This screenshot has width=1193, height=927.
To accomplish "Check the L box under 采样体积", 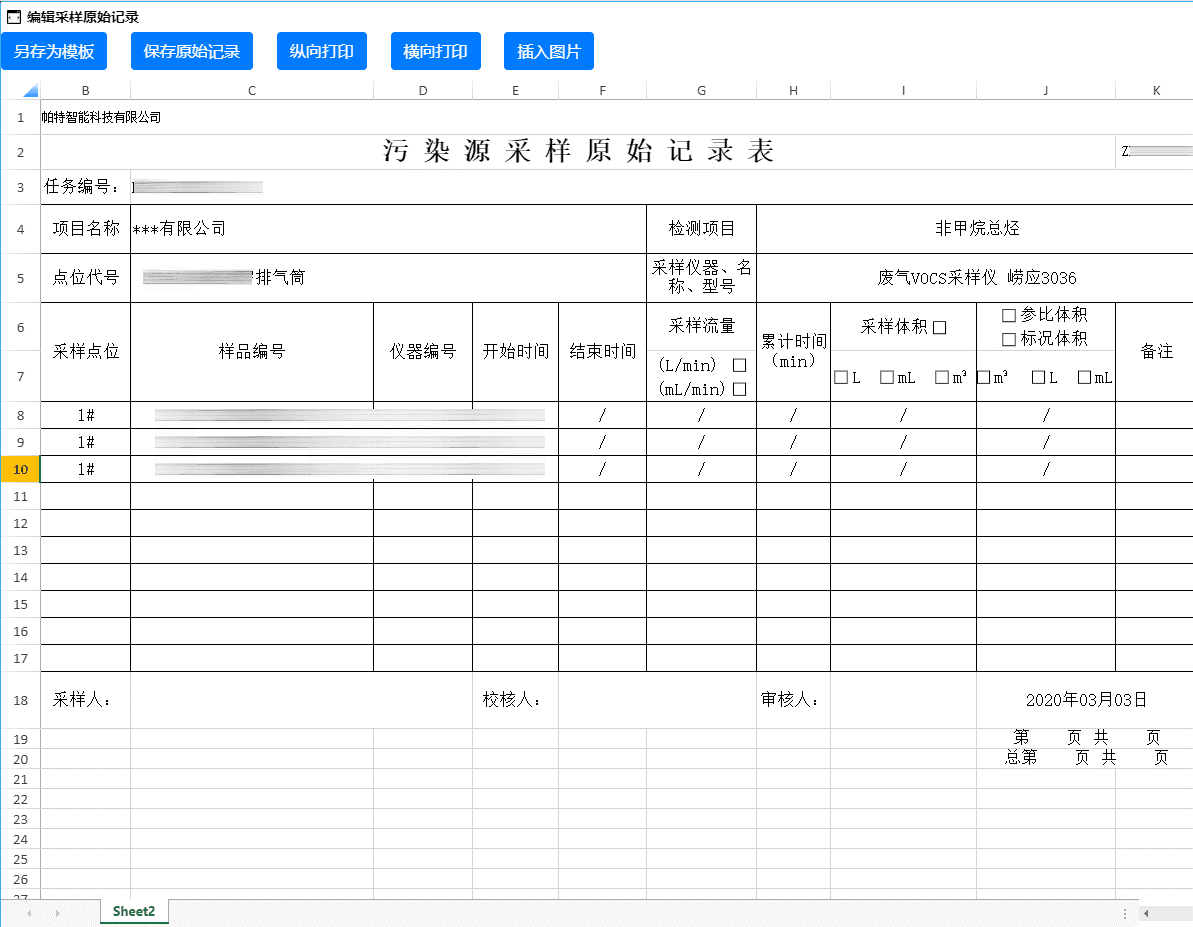I will 841,377.
